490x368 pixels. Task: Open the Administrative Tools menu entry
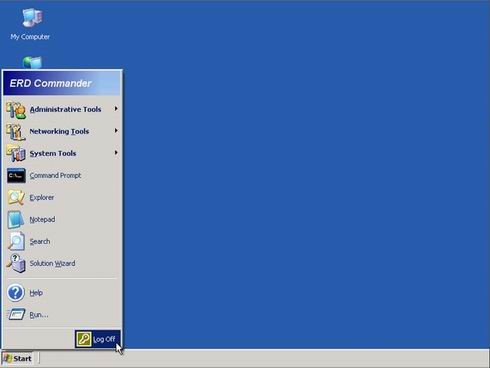click(62, 110)
